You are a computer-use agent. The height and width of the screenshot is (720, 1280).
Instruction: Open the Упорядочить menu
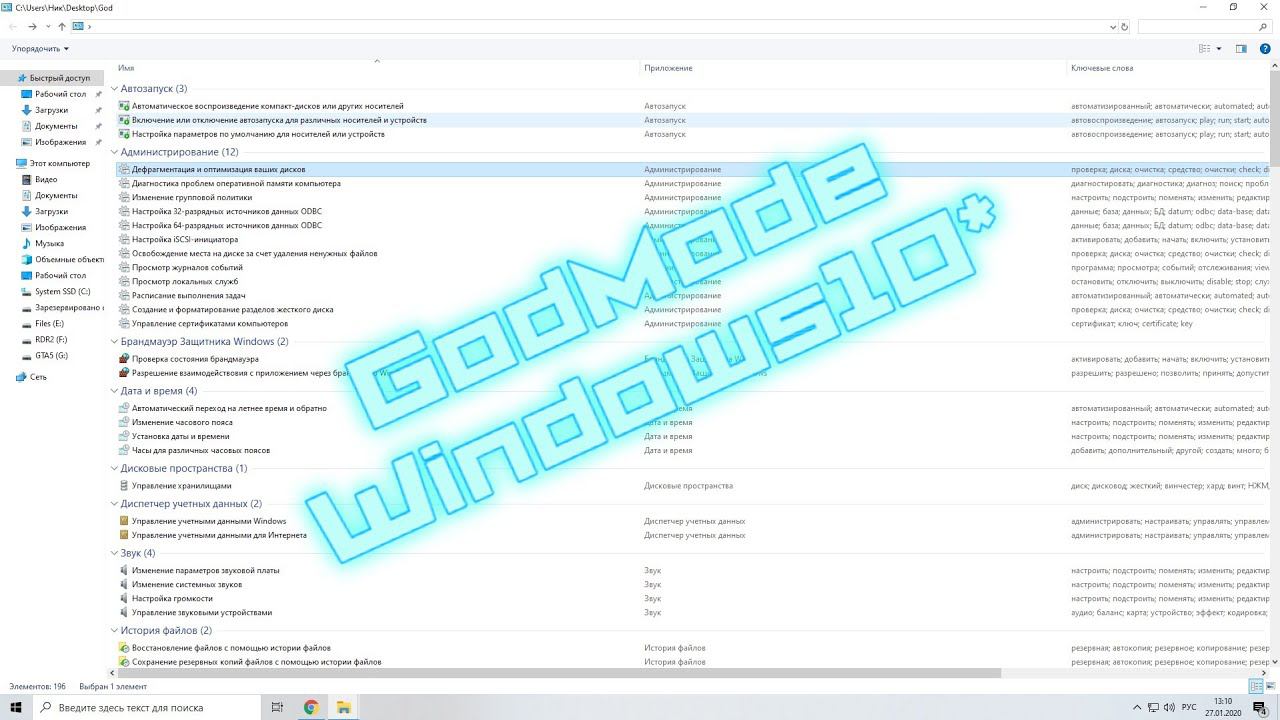point(40,48)
